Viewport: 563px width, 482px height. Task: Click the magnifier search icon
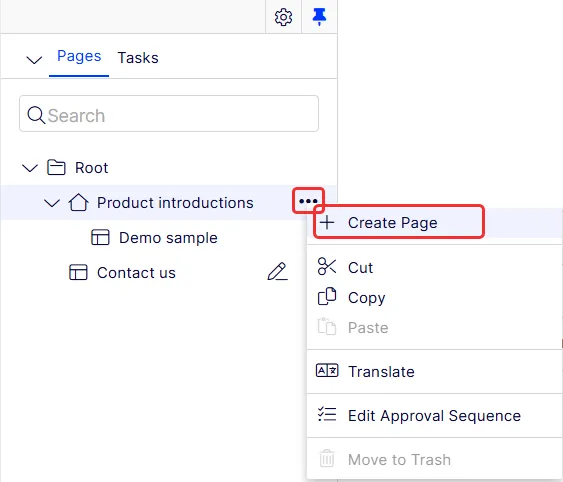coord(36,115)
